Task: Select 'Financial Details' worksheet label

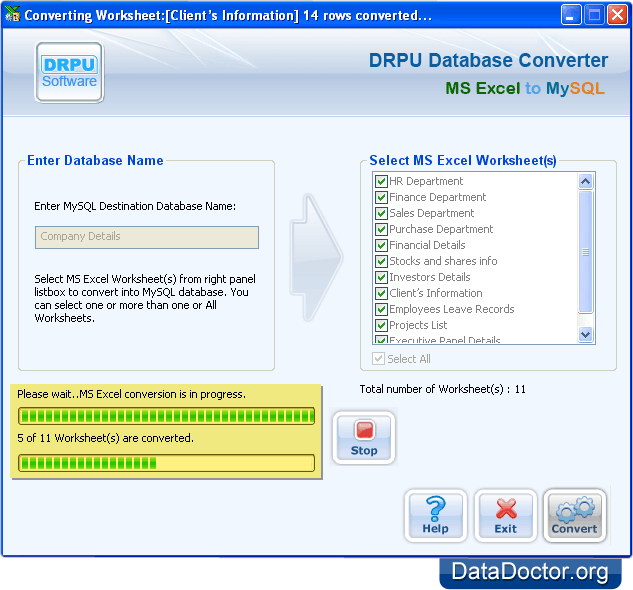Action: click(427, 246)
